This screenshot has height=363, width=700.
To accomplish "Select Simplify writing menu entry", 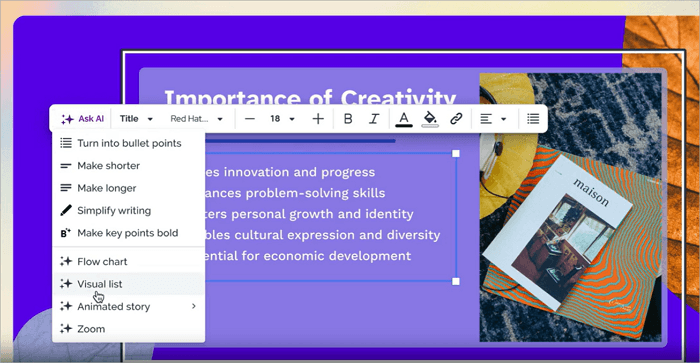I will (x=129, y=210).
